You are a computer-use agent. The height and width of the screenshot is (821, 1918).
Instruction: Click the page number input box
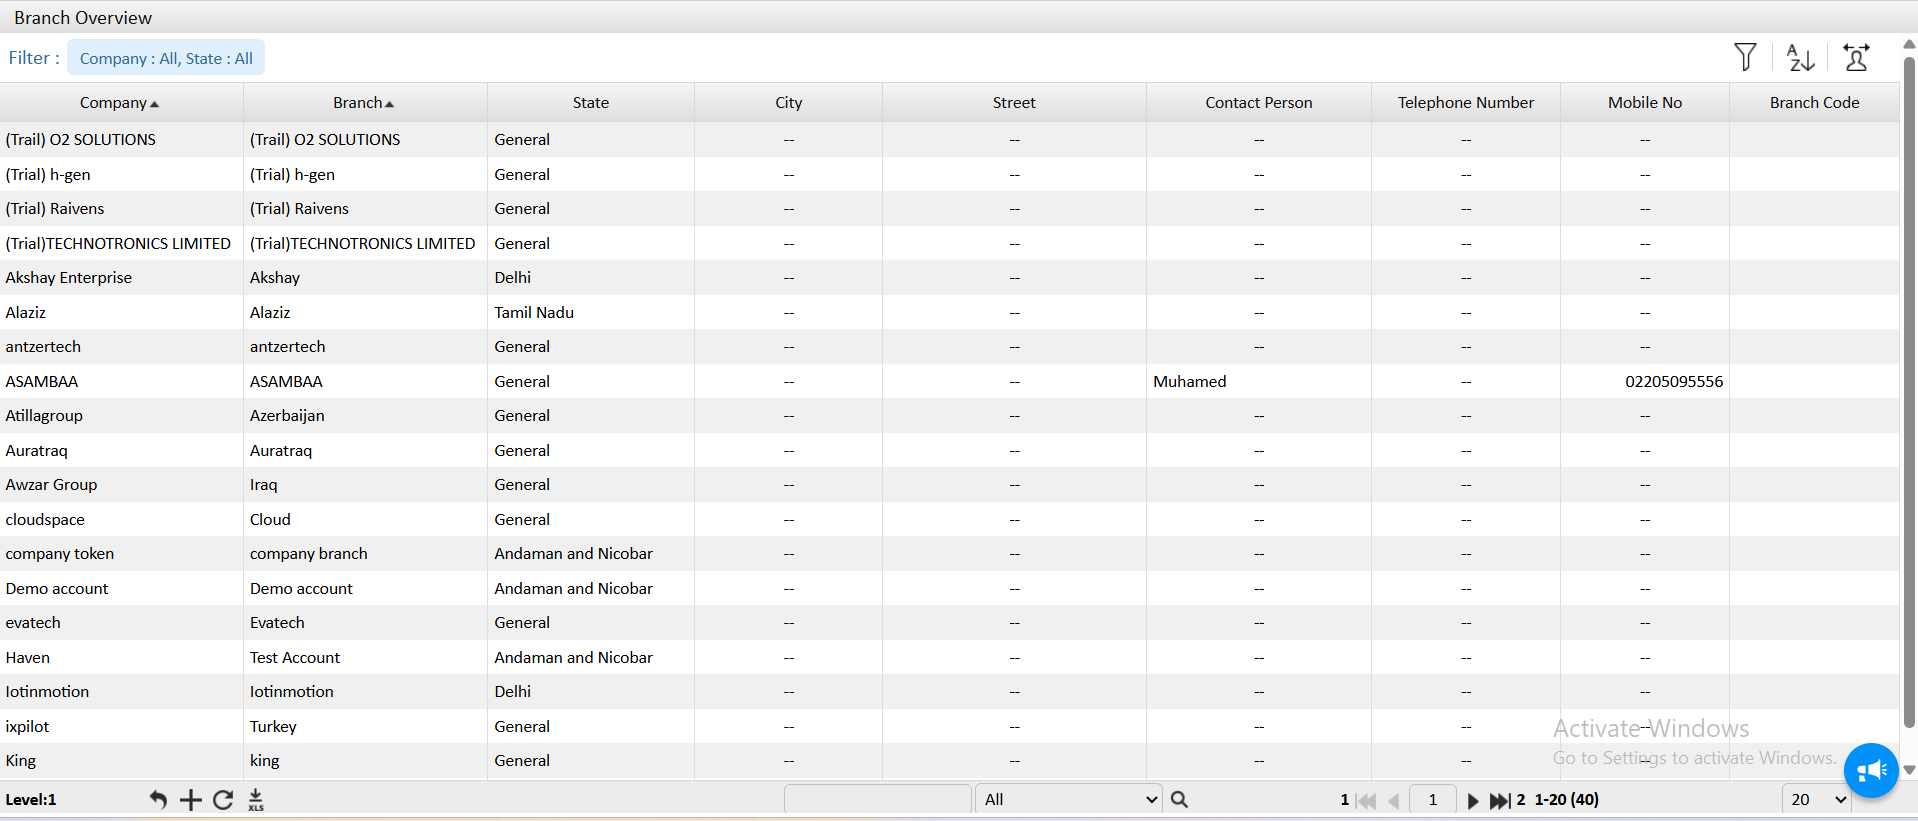coord(1432,799)
